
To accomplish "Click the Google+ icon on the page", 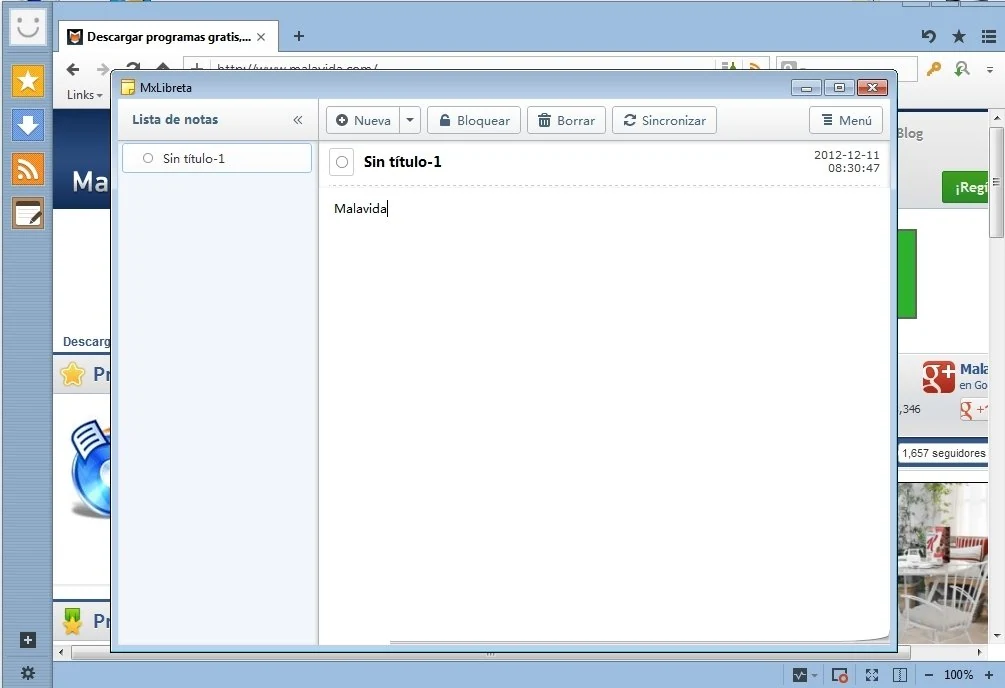I will coord(938,376).
